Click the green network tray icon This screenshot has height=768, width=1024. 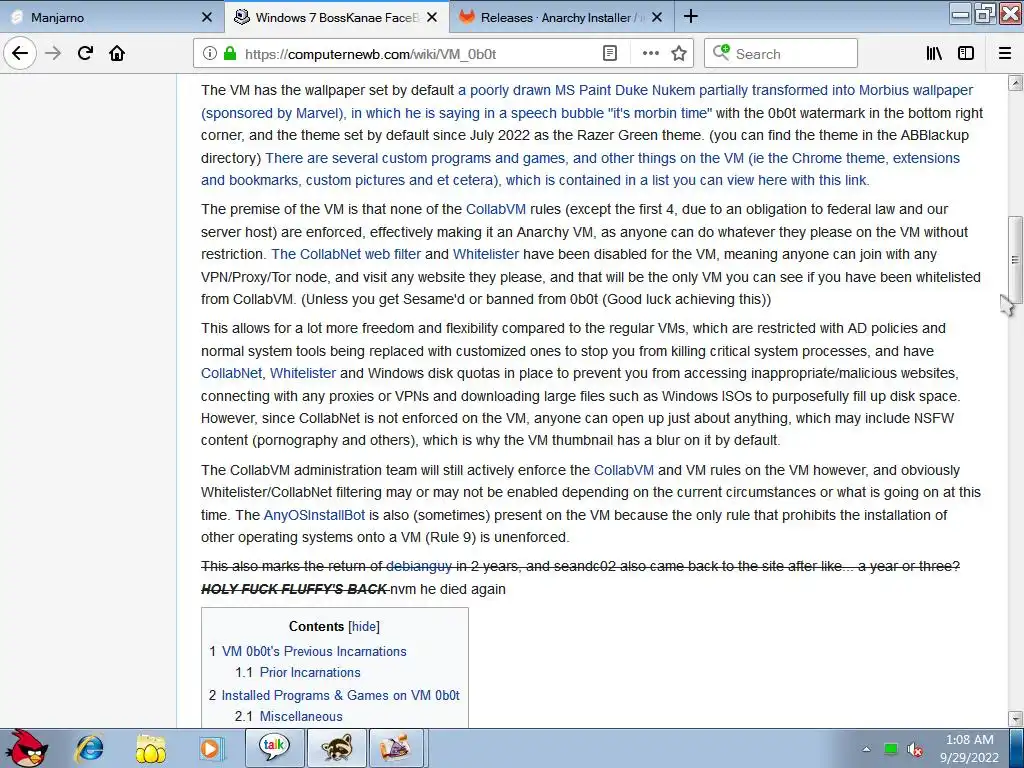(891, 749)
